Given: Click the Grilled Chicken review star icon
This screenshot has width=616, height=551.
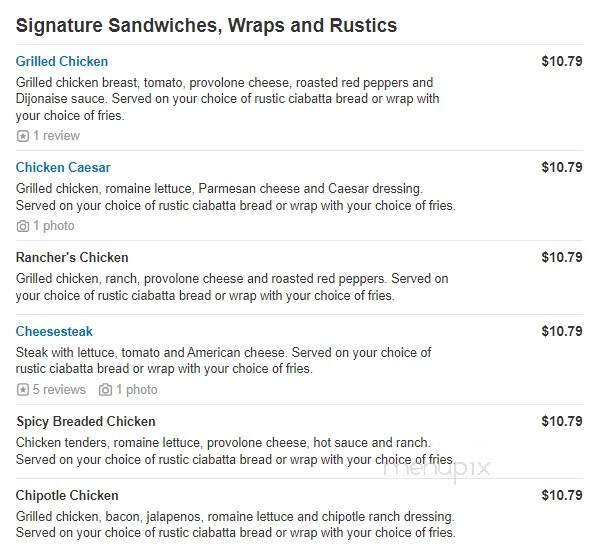Looking at the screenshot, I should (x=23, y=136).
